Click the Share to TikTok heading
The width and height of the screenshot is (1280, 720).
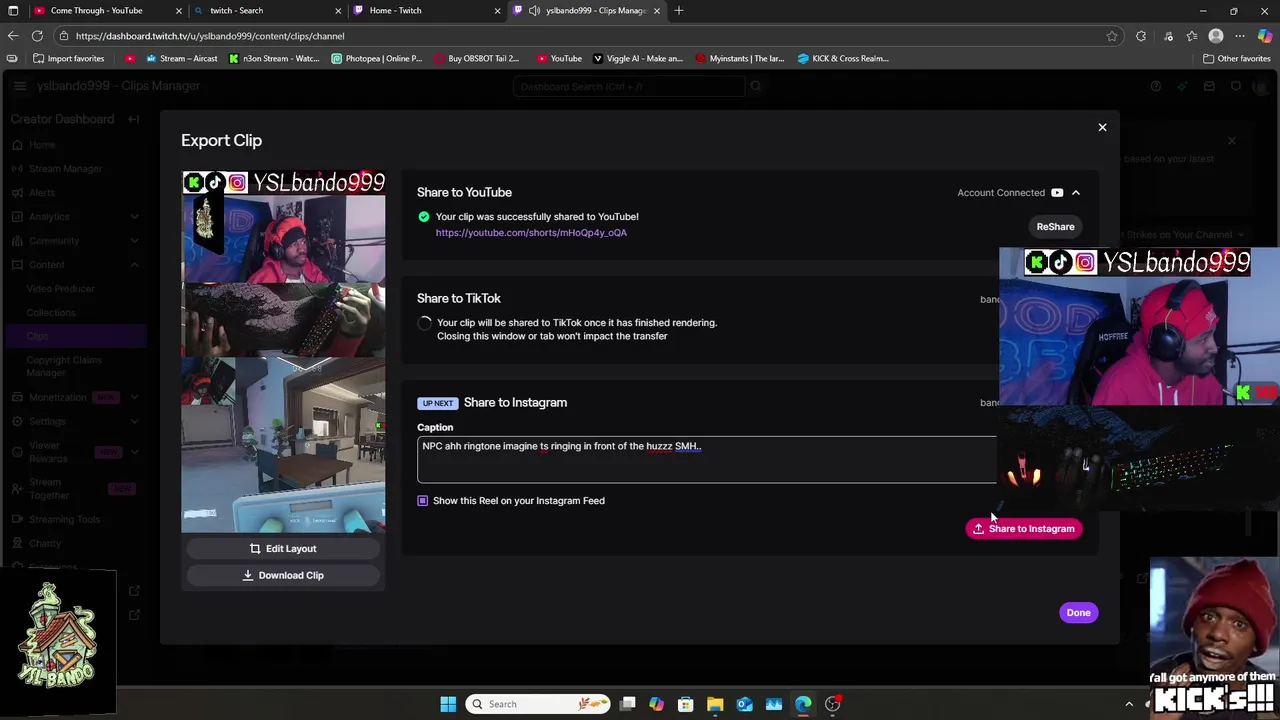pos(459,298)
